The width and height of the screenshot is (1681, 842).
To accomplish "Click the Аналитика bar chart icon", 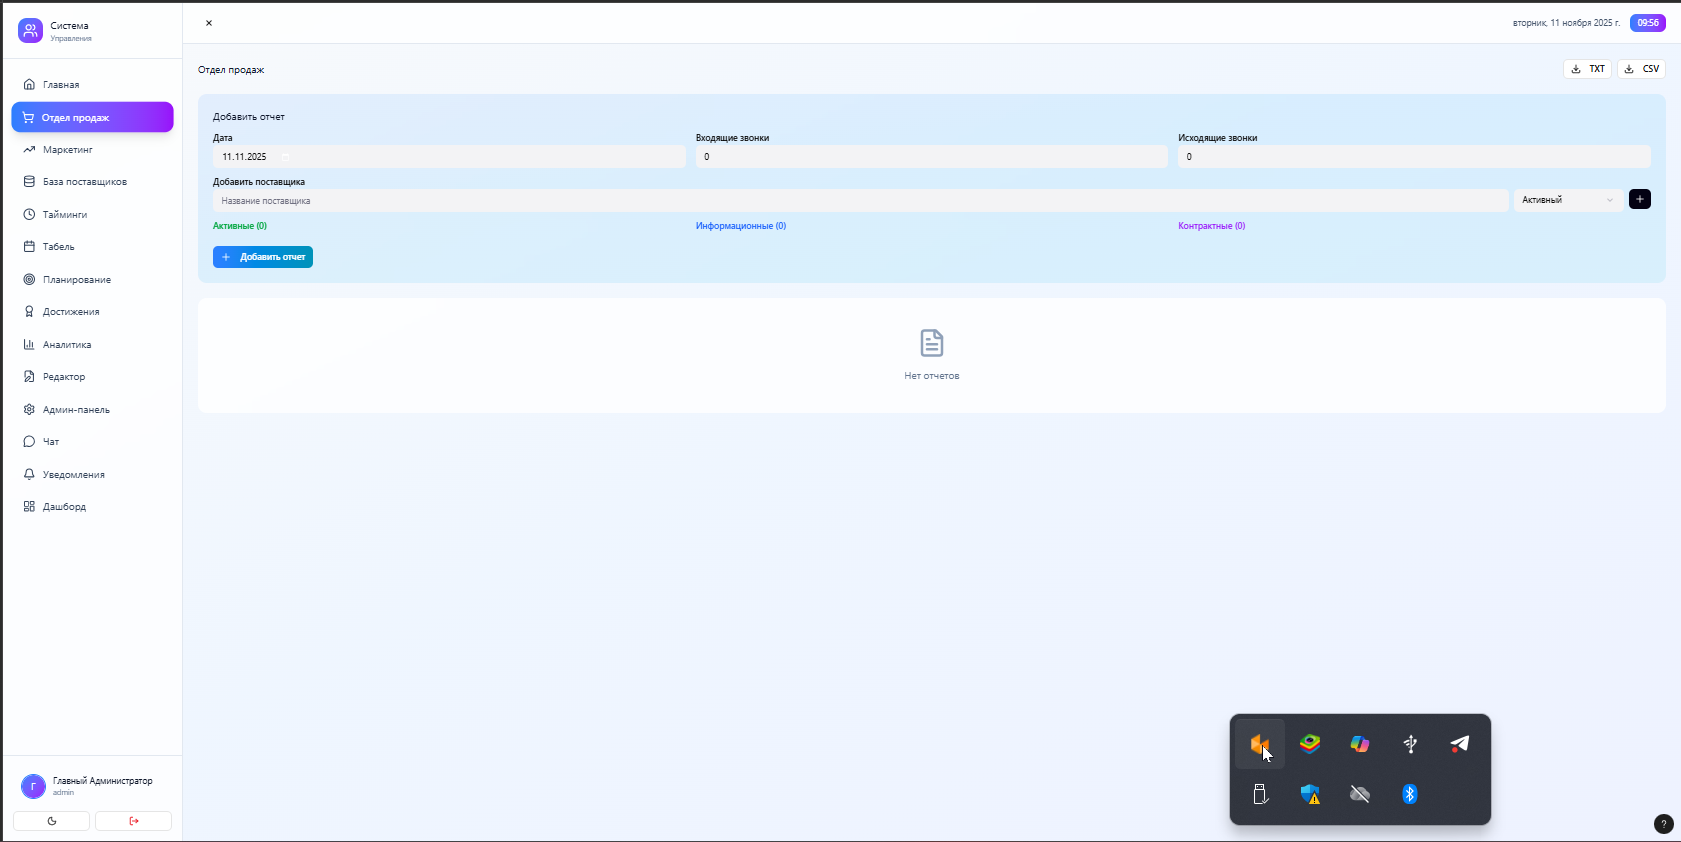I will (x=29, y=345).
